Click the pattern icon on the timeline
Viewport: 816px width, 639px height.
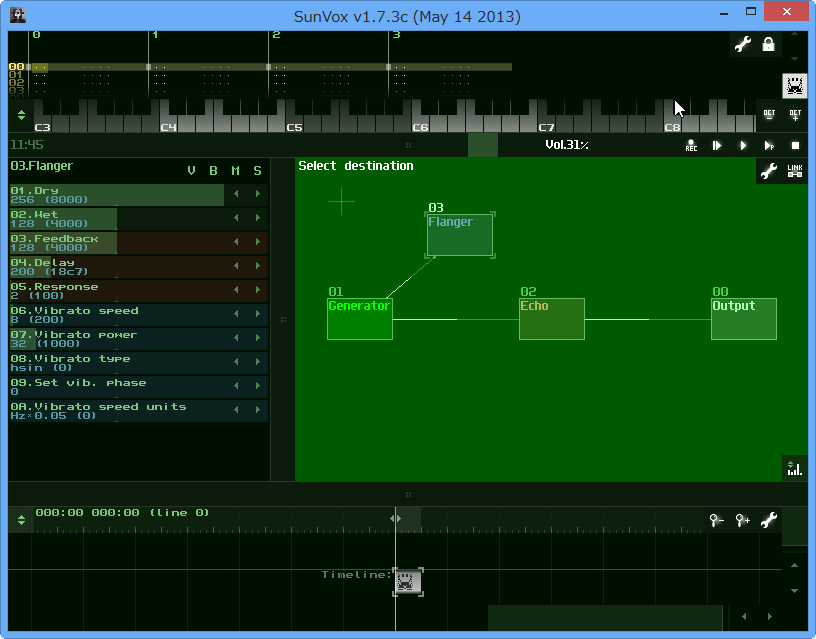point(407,582)
